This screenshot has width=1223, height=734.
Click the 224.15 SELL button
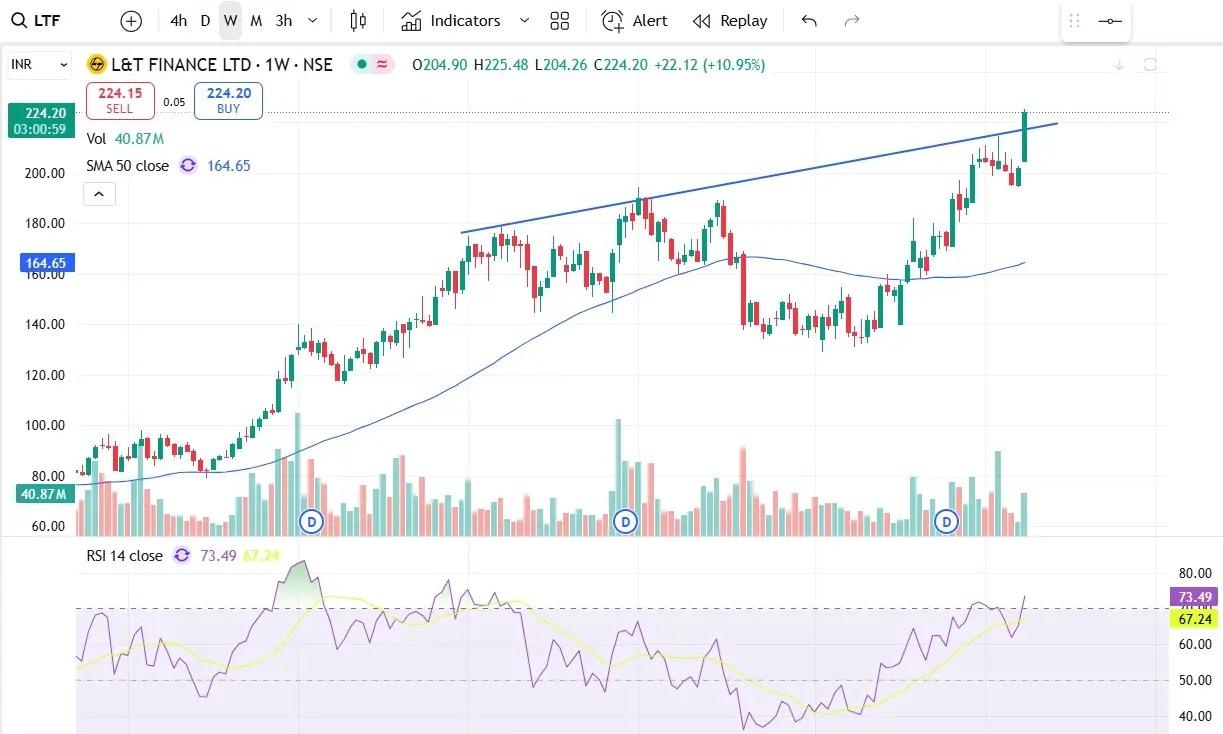120,100
